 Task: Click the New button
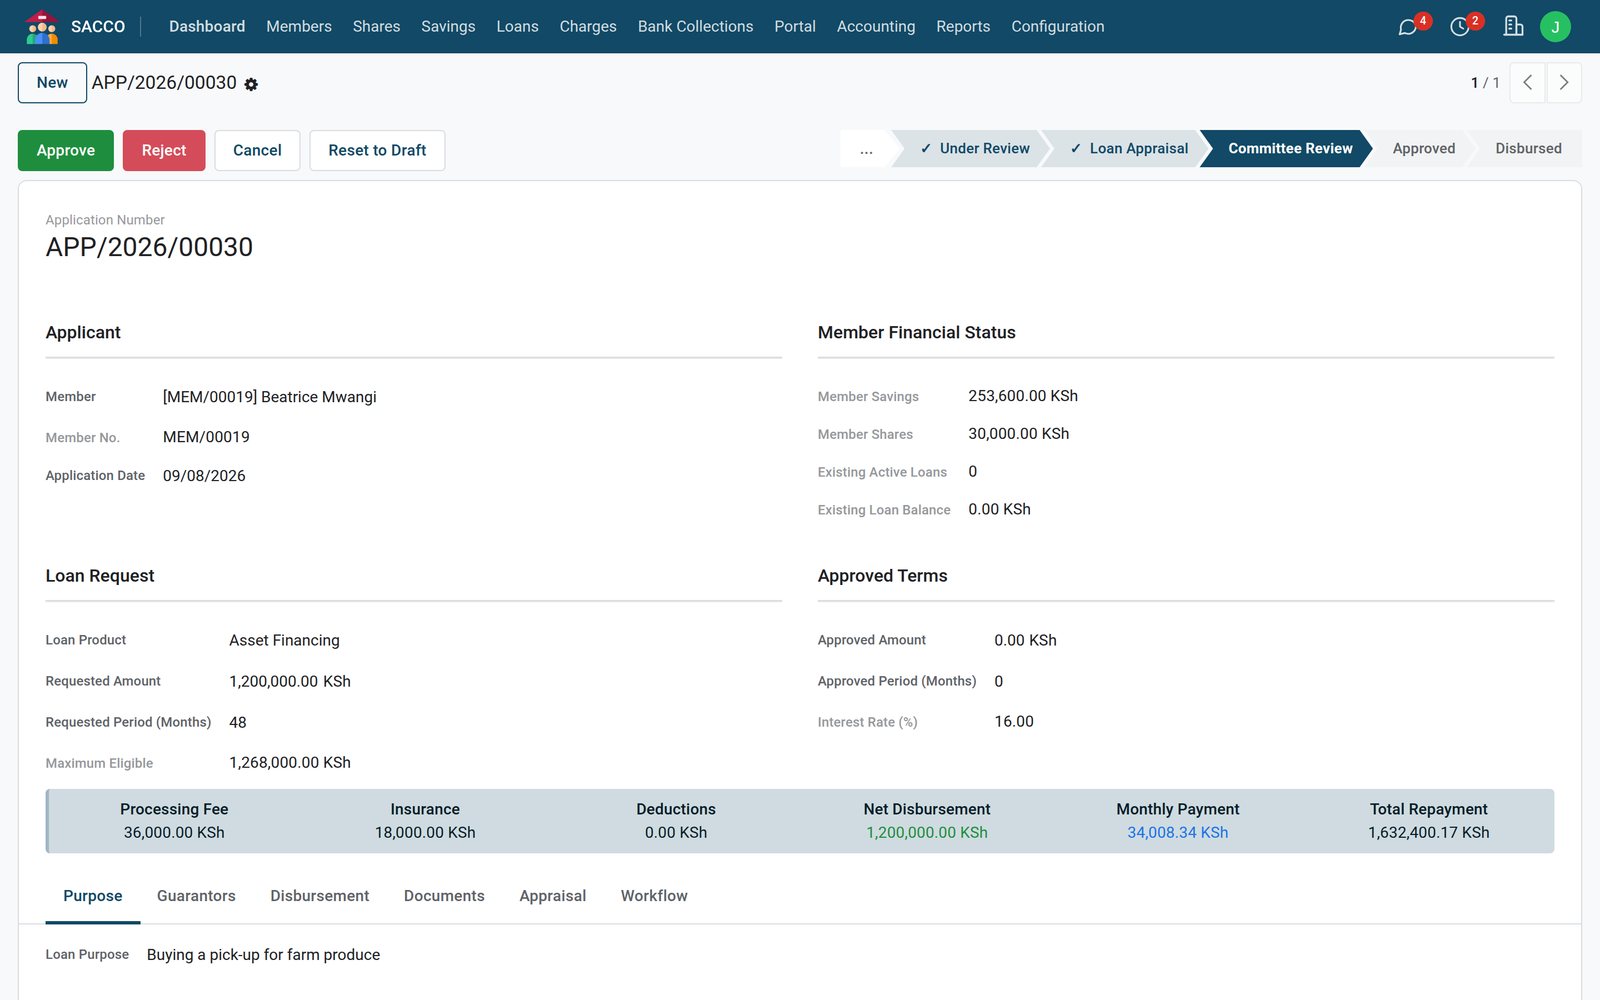point(52,83)
